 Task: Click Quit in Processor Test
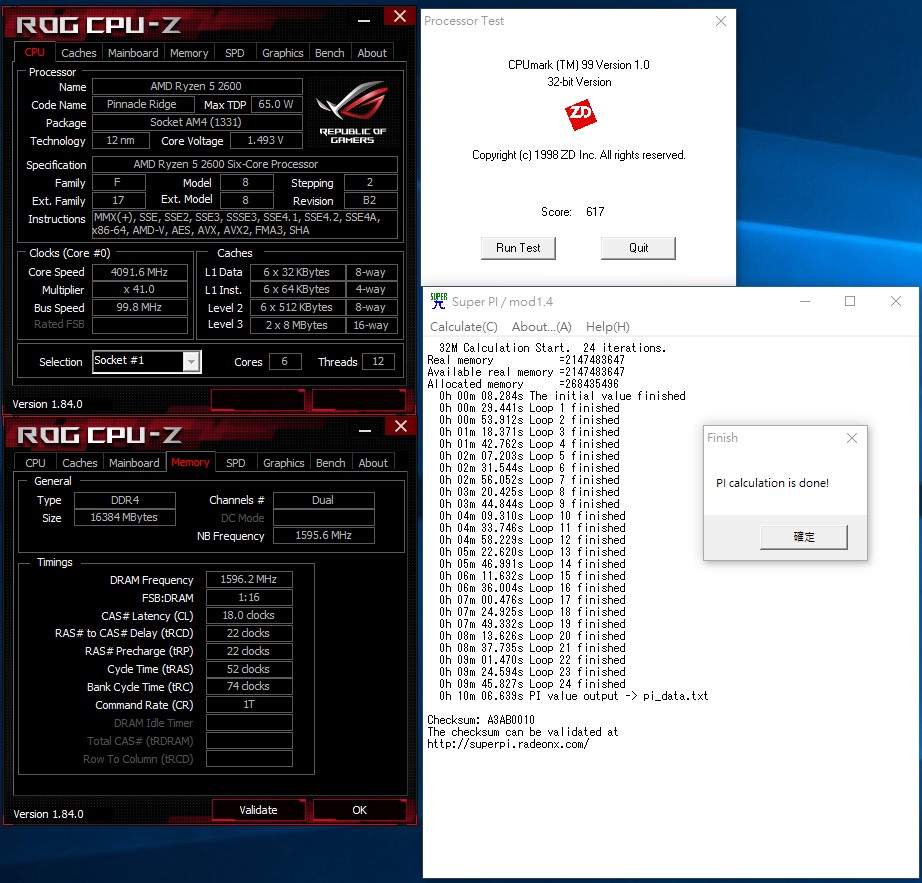tap(638, 248)
